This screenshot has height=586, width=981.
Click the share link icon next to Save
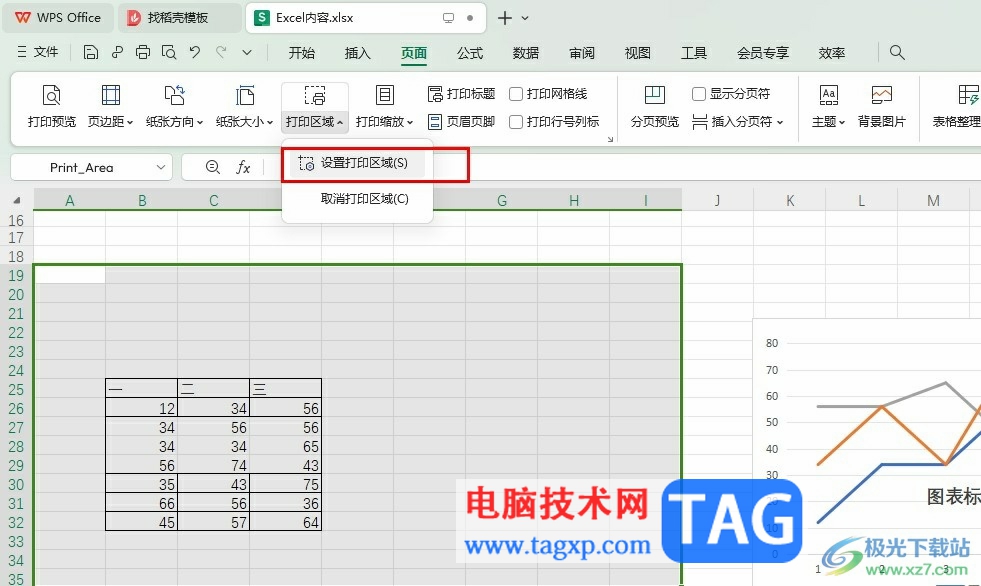[117, 53]
